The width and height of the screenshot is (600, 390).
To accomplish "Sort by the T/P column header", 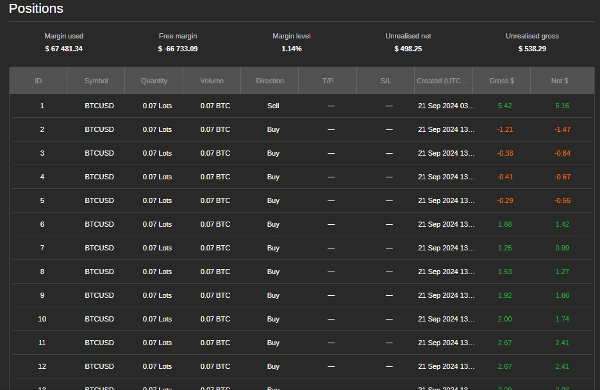I will tap(328, 81).
